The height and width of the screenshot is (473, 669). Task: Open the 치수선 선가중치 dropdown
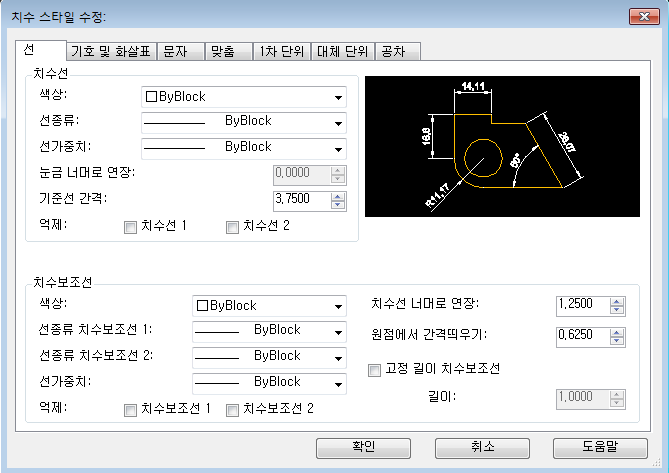[244, 149]
